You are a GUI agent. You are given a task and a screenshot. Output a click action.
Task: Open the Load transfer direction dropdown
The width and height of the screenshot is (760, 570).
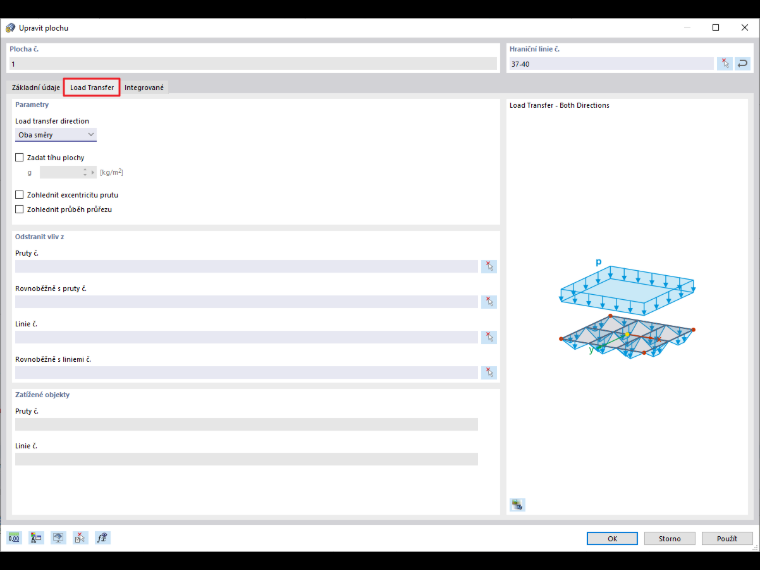56,135
